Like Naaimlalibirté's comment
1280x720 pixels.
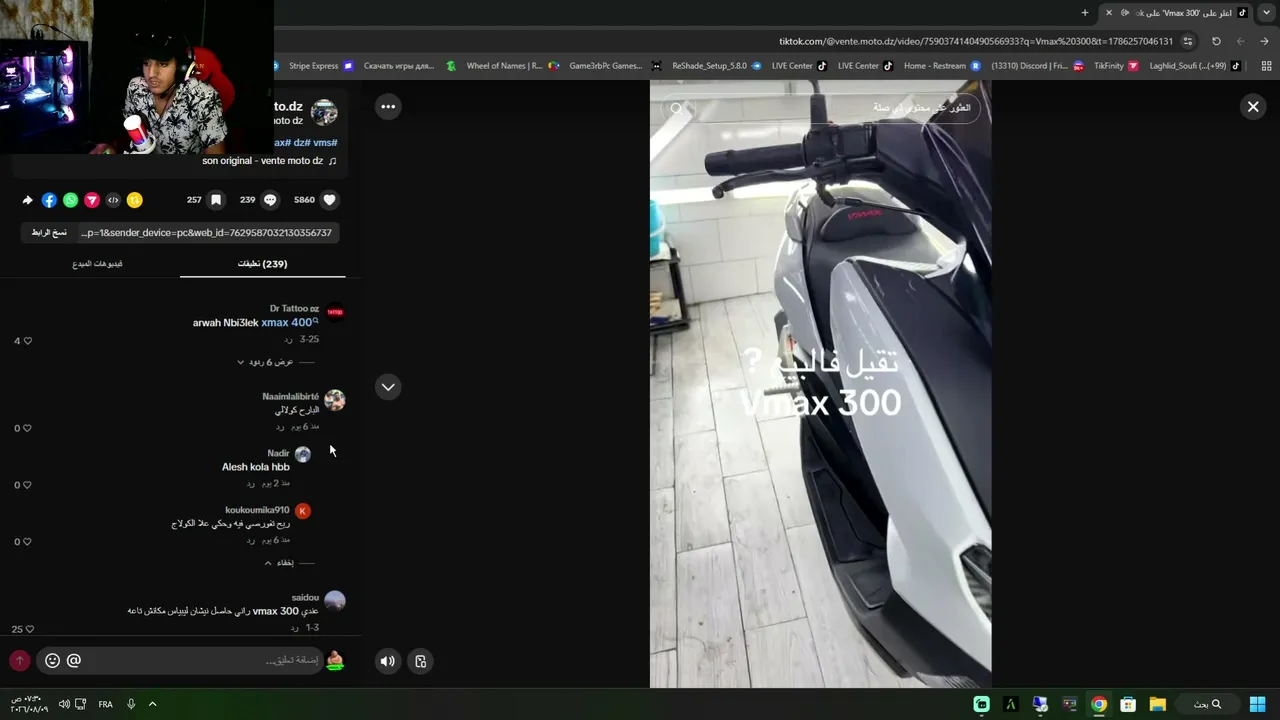27,428
